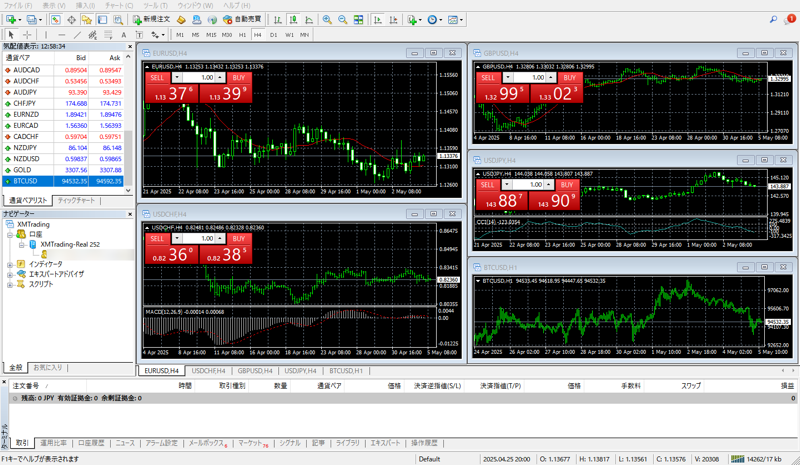This screenshot has height=465, width=800.
Task: Tile chart windows with the grid icon
Action: click(x=359, y=19)
